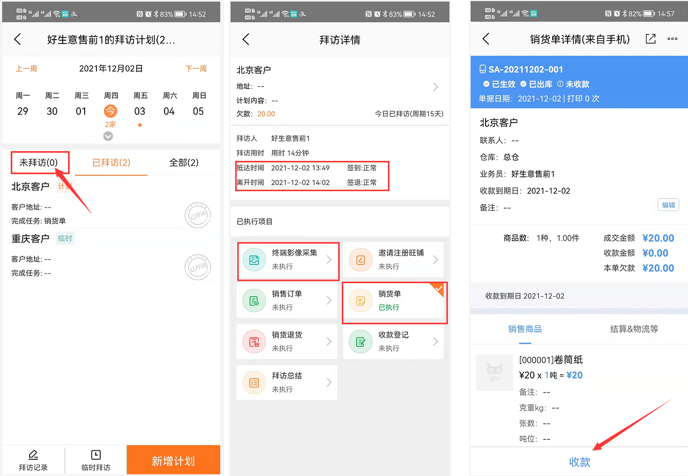Switch to the 已拜访(2) tab
Screen dimensions: 688x476
(111, 163)
